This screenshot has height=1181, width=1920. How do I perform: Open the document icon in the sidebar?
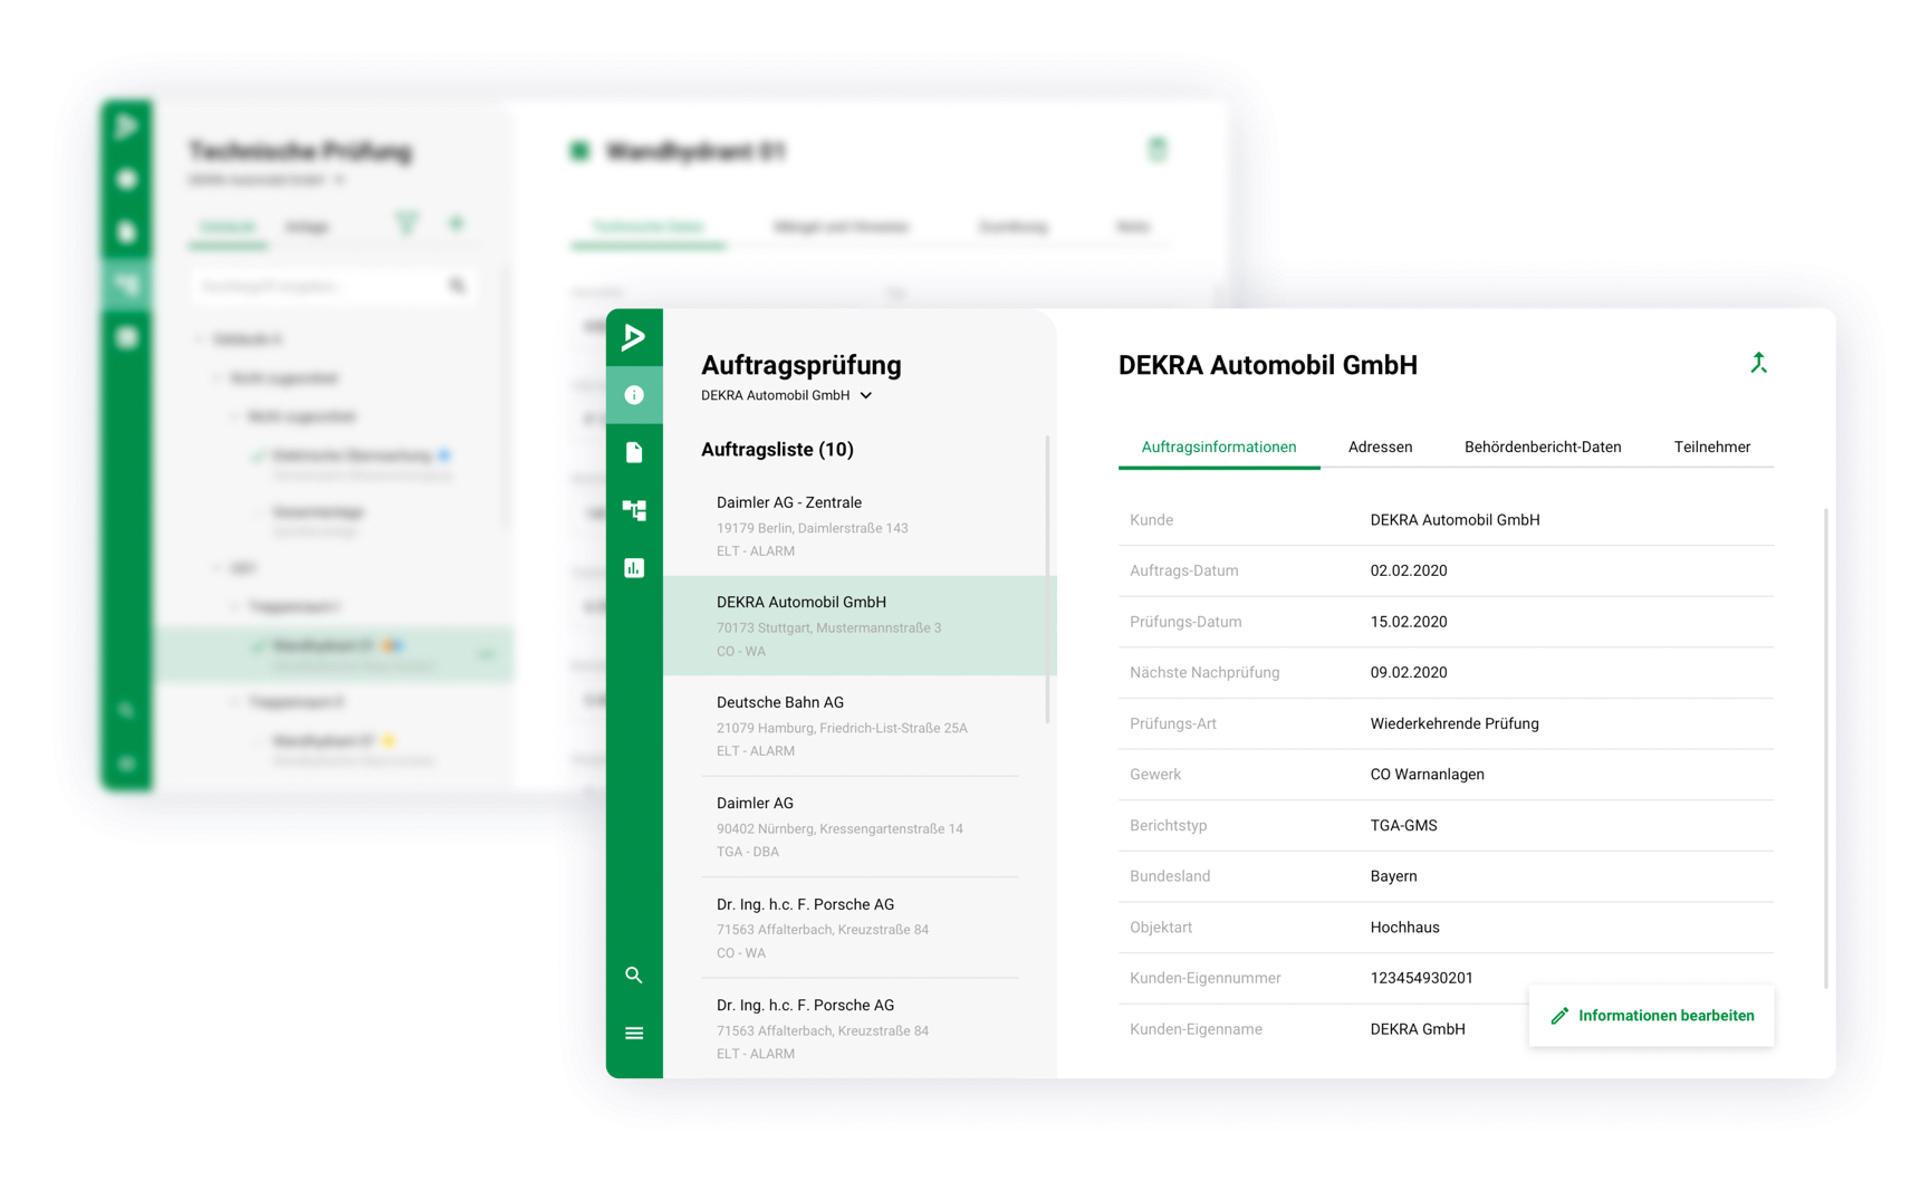[x=634, y=453]
